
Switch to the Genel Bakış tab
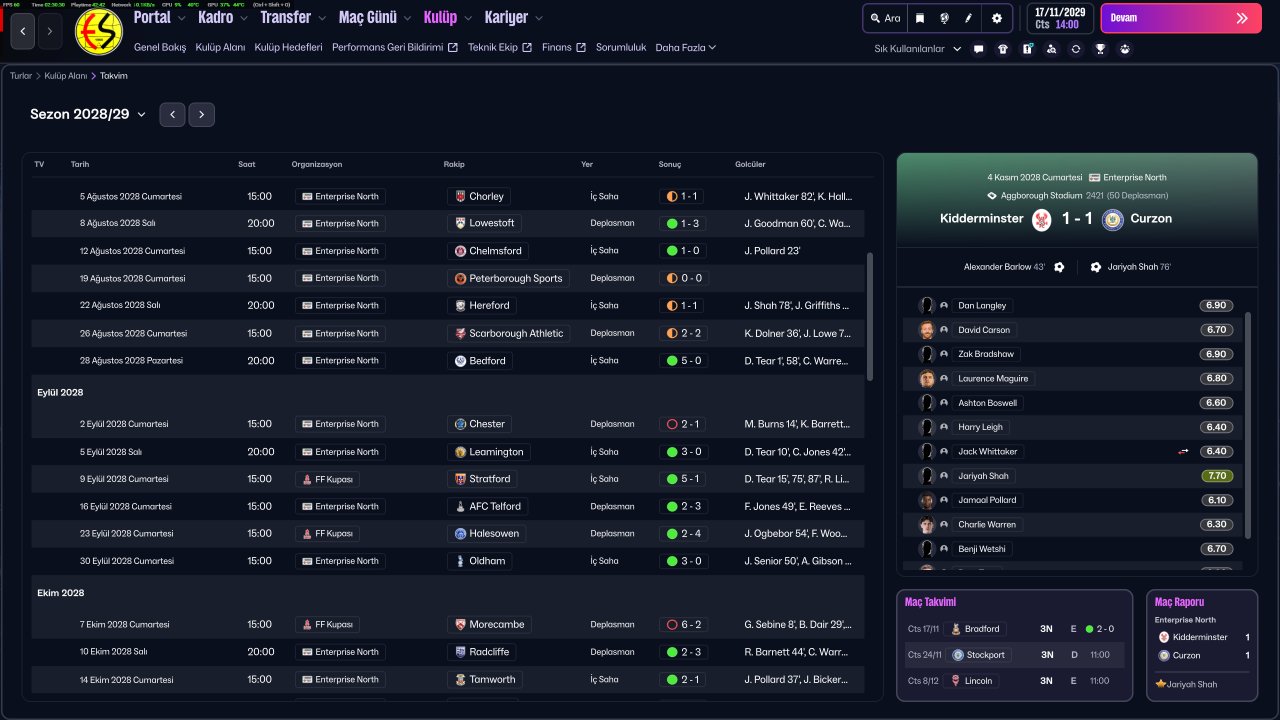(x=160, y=48)
